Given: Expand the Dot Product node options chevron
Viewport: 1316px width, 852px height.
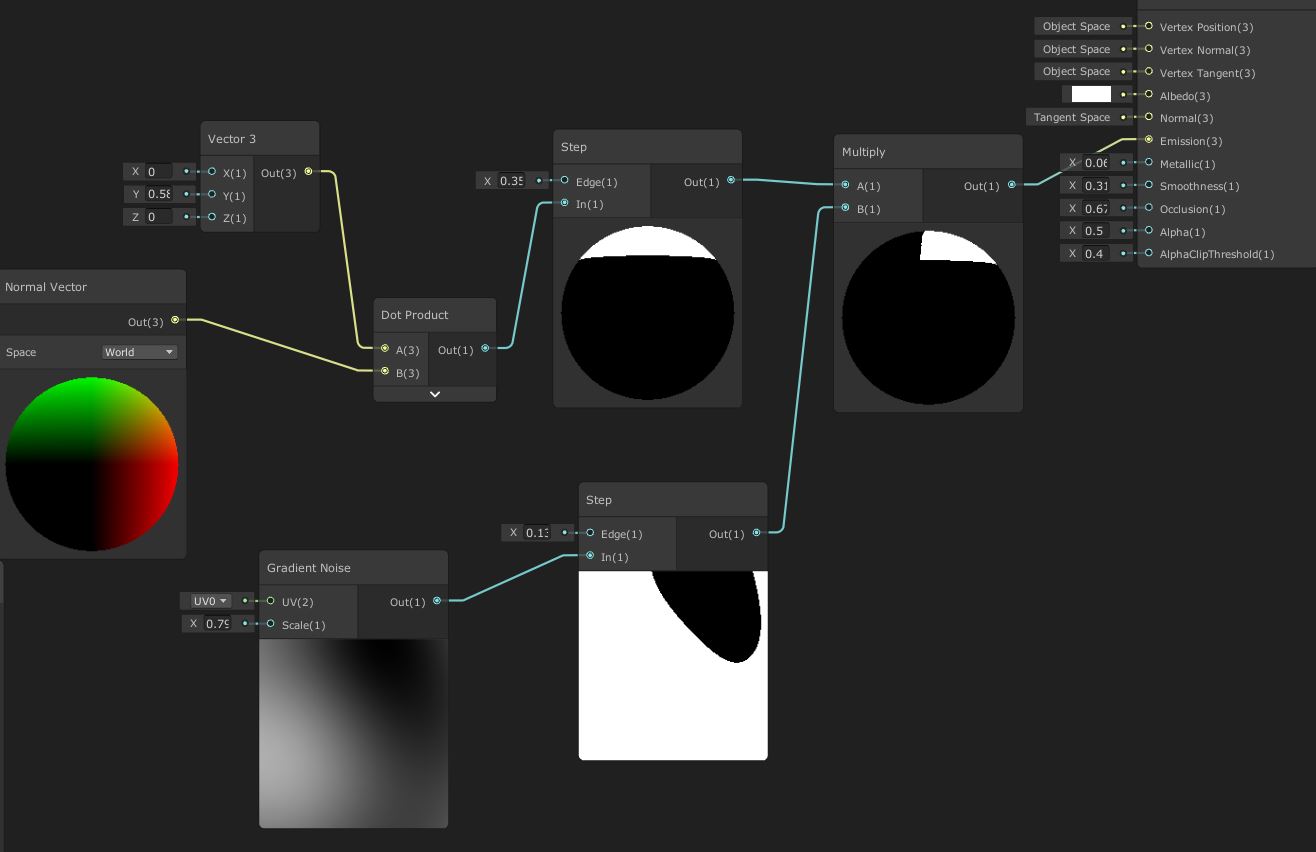Looking at the screenshot, I should (x=434, y=394).
